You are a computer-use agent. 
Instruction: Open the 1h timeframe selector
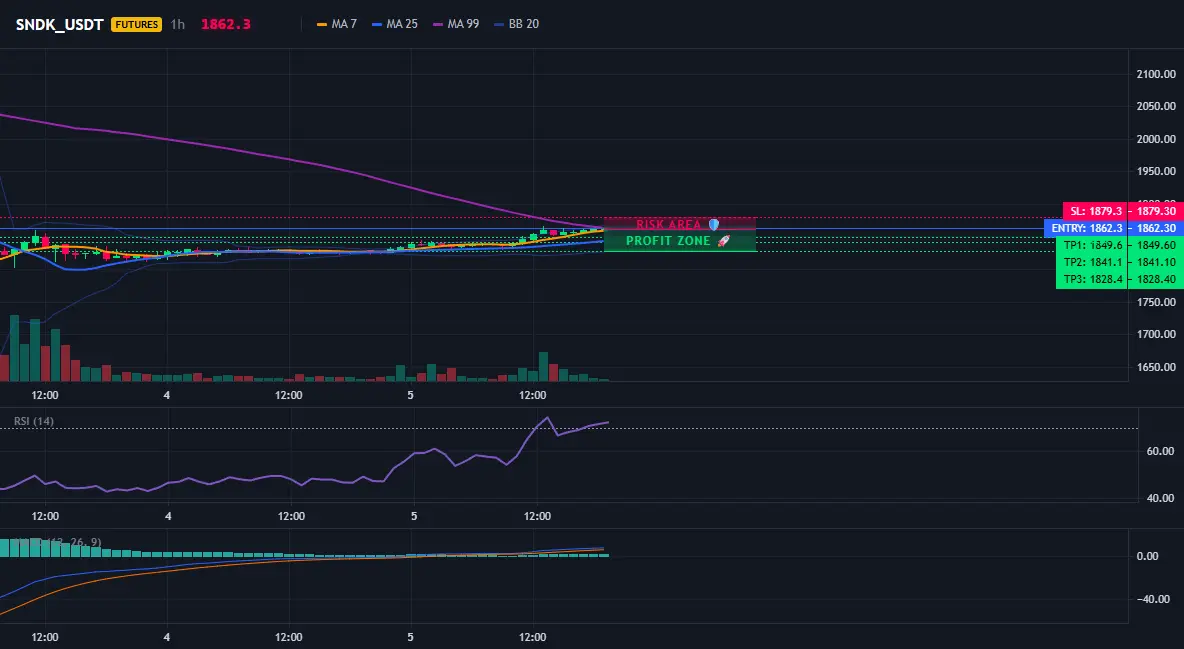point(177,24)
